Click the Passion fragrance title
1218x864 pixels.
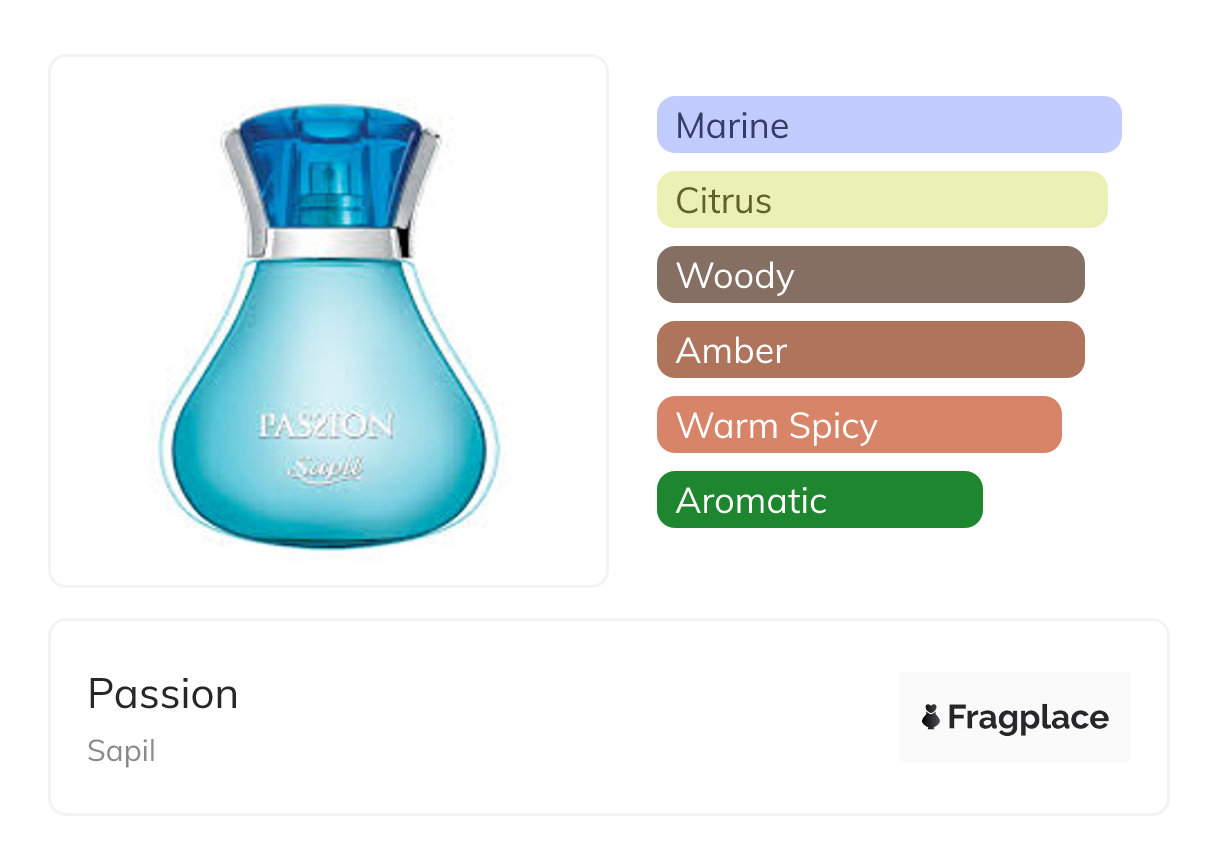pyautogui.click(x=163, y=694)
